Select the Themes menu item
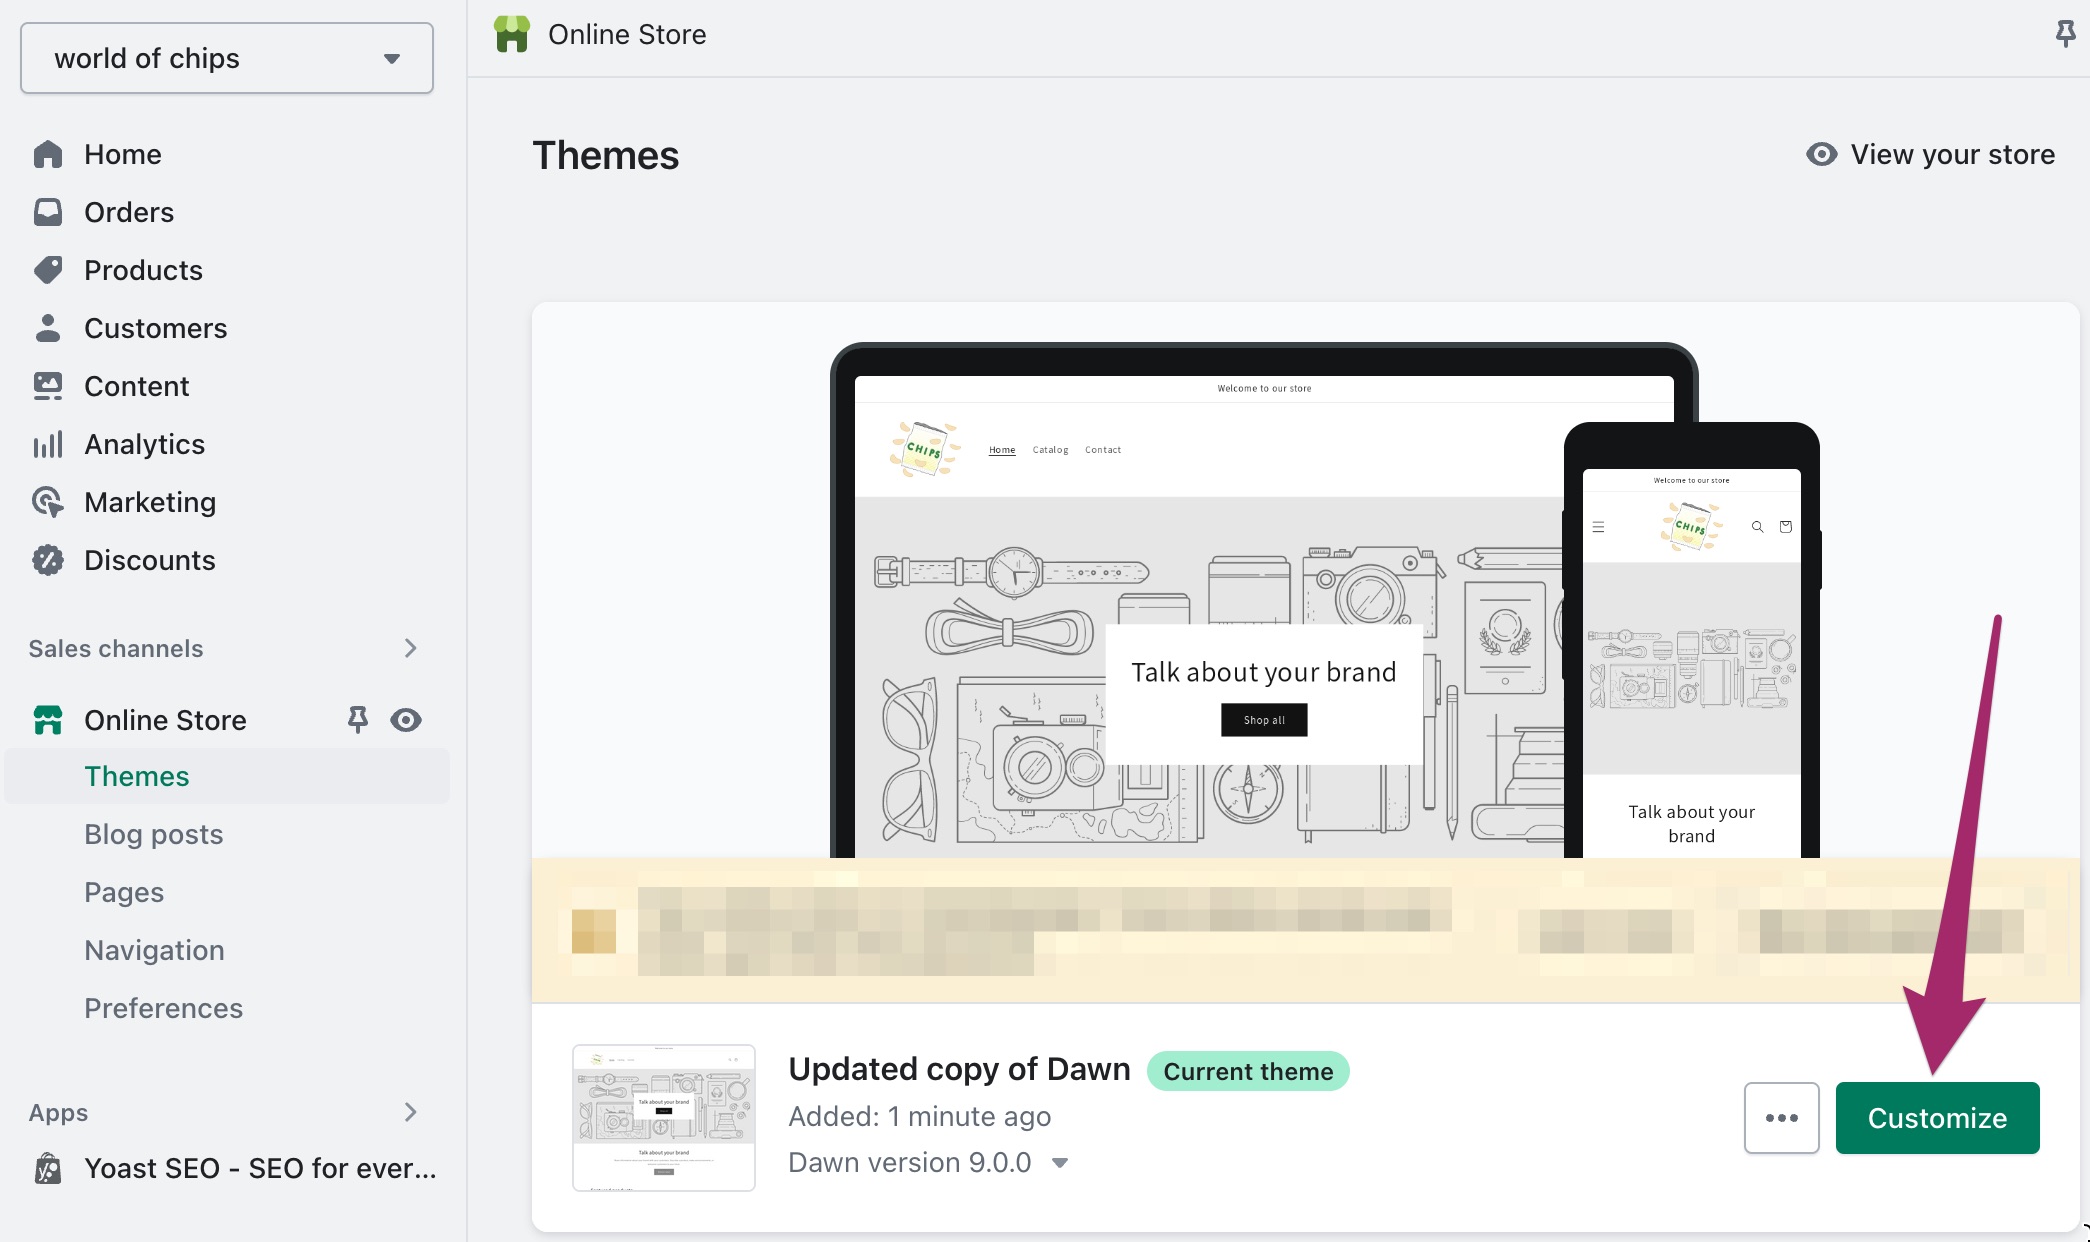Screen dimensions: 2090x1242 tap(137, 776)
